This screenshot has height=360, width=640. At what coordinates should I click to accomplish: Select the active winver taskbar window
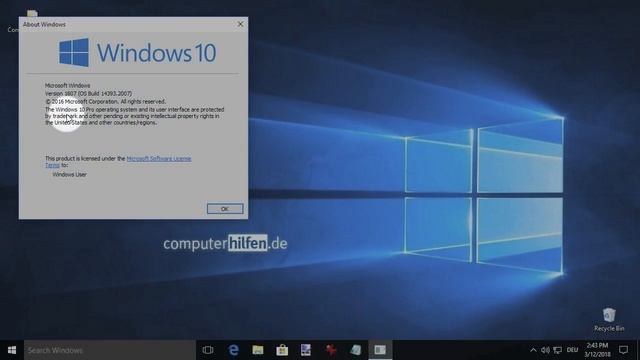coord(380,350)
